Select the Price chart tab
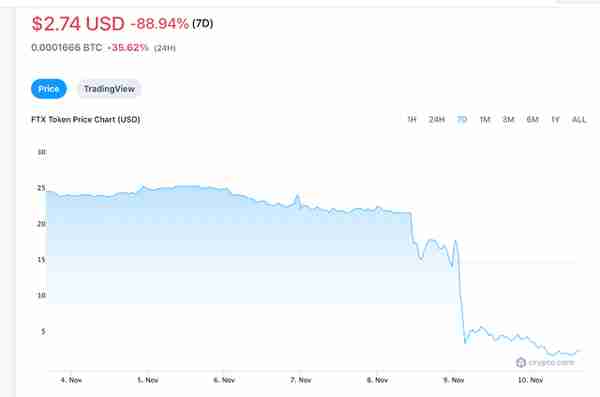This screenshot has height=397, width=600. pyautogui.click(x=49, y=89)
